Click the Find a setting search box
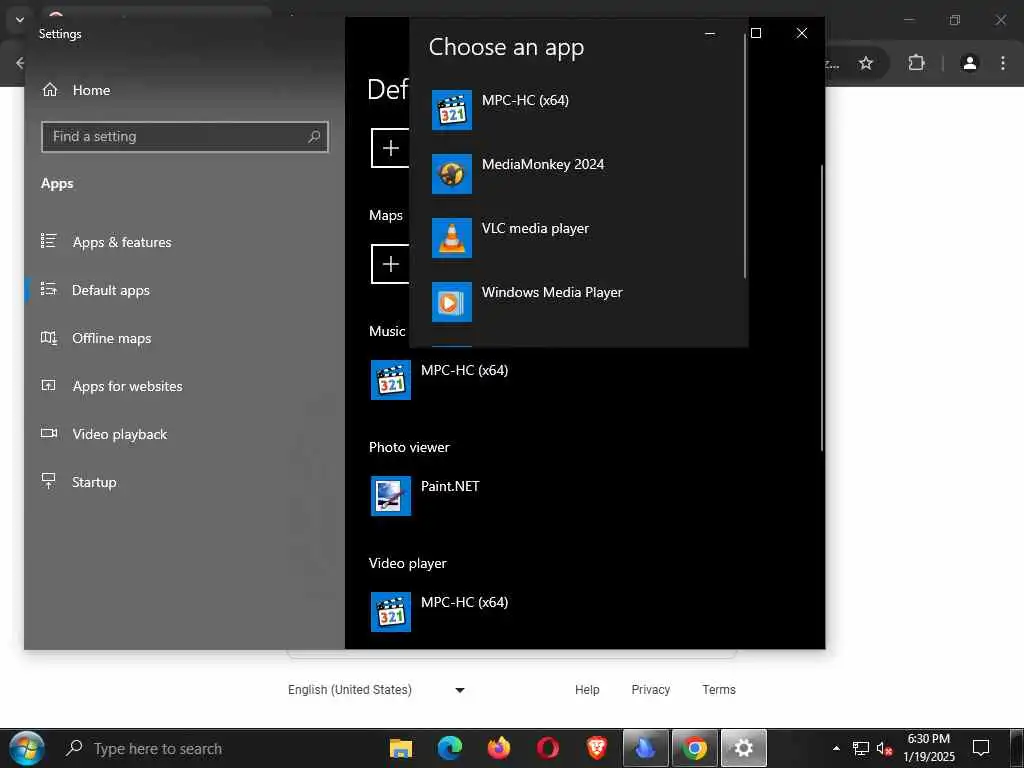This screenshot has height=768, width=1024. tap(185, 136)
